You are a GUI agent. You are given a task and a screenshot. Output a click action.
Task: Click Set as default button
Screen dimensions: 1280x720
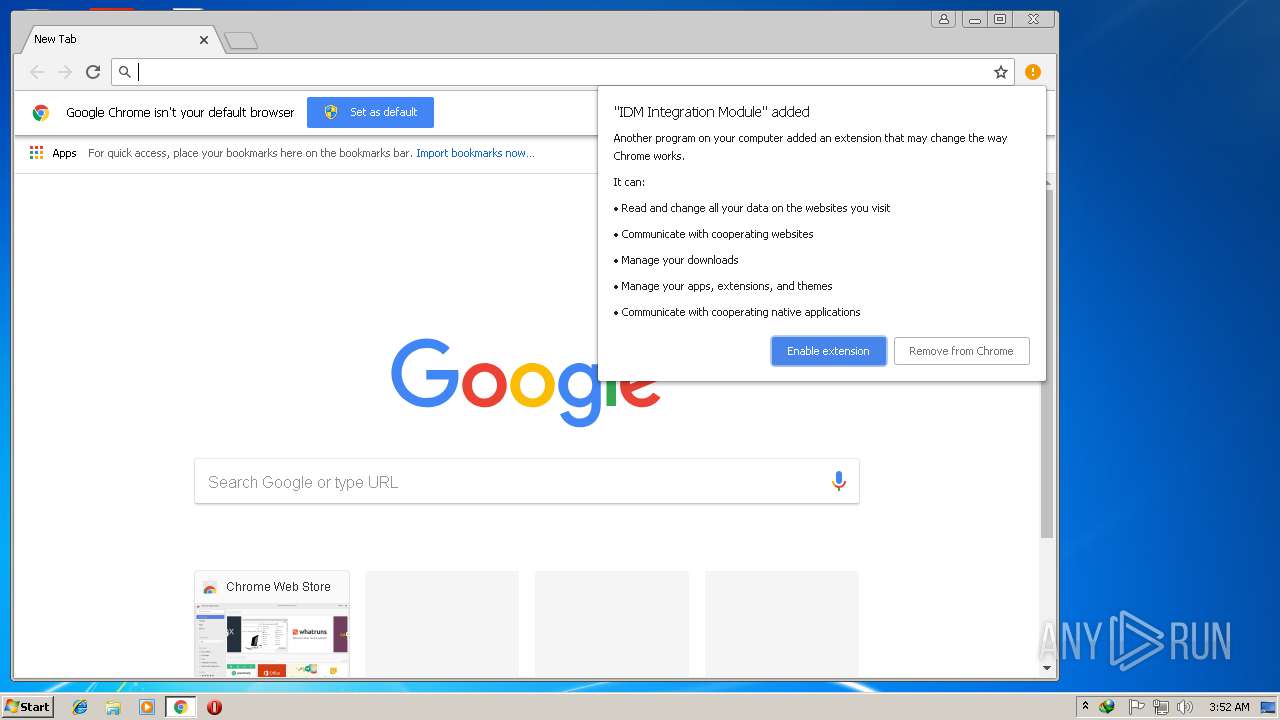click(370, 112)
